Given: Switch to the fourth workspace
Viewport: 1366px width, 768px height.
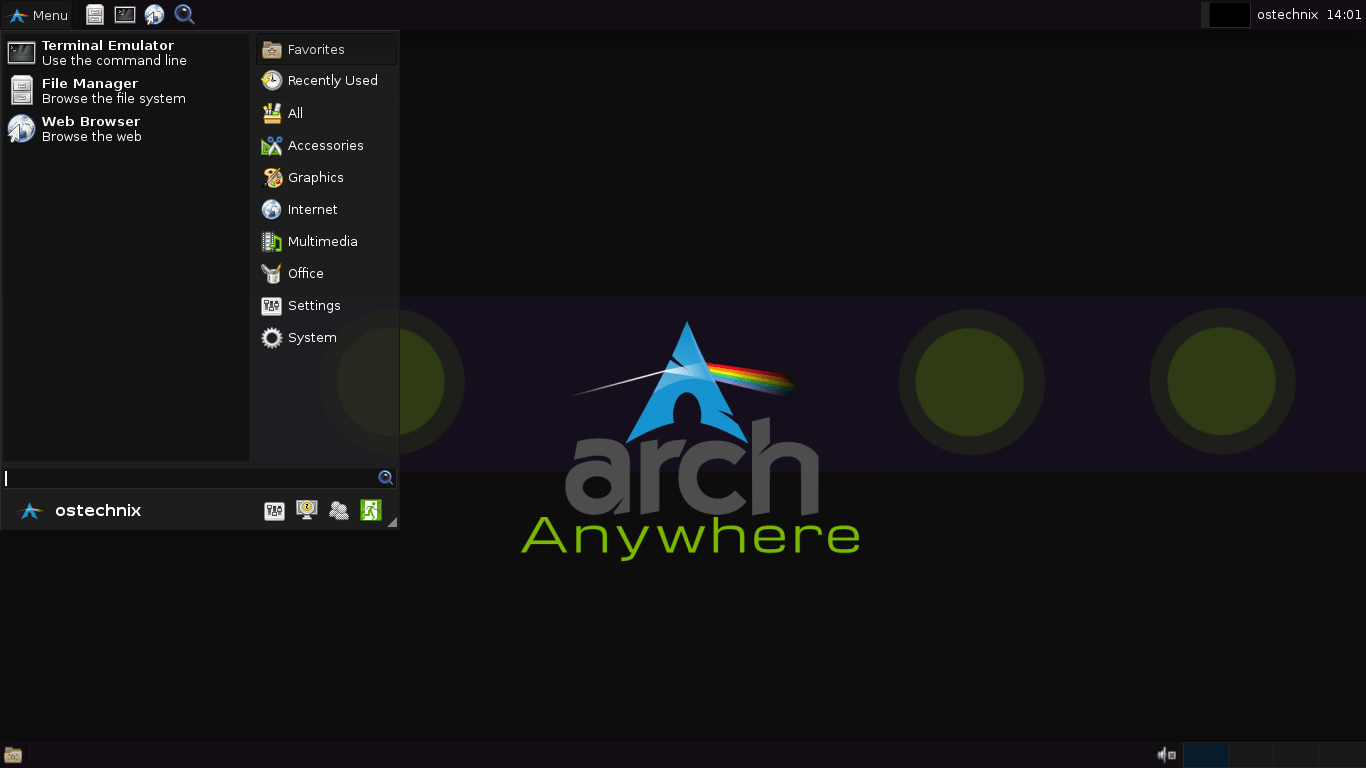Looking at the screenshot, I should coord(1341,755).
